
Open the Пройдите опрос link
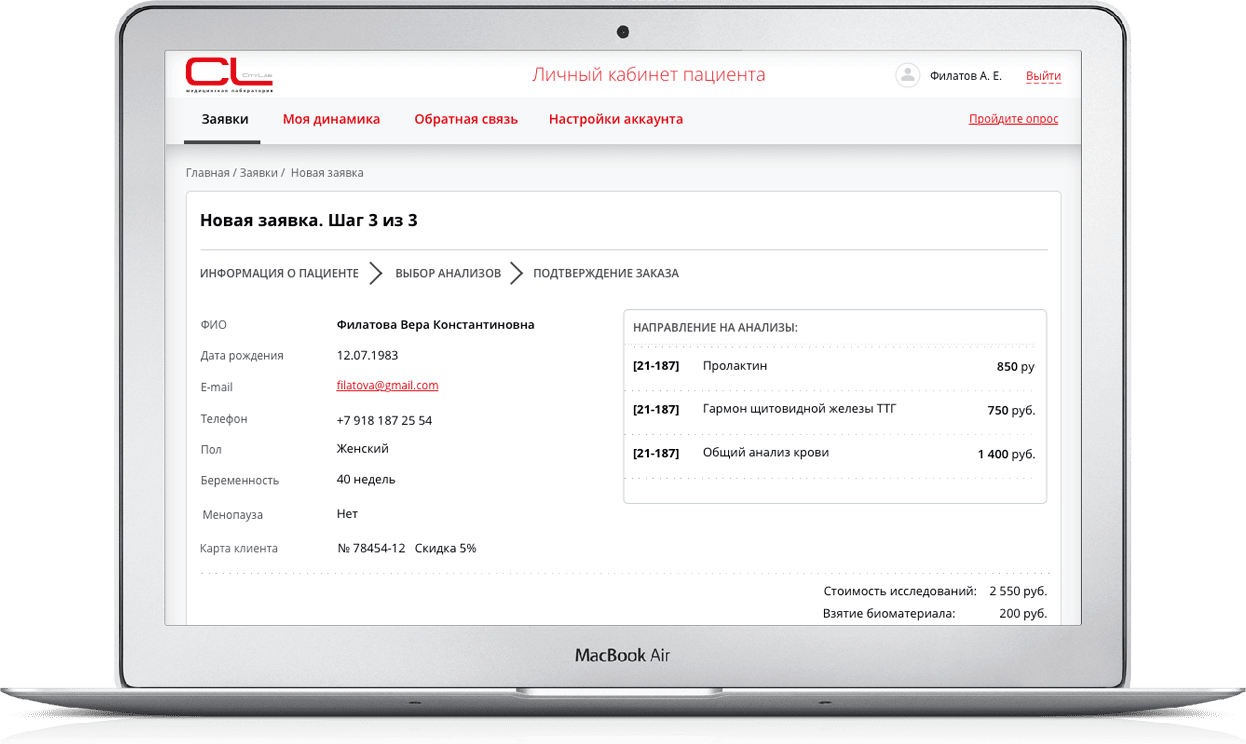click(1013, 119)
